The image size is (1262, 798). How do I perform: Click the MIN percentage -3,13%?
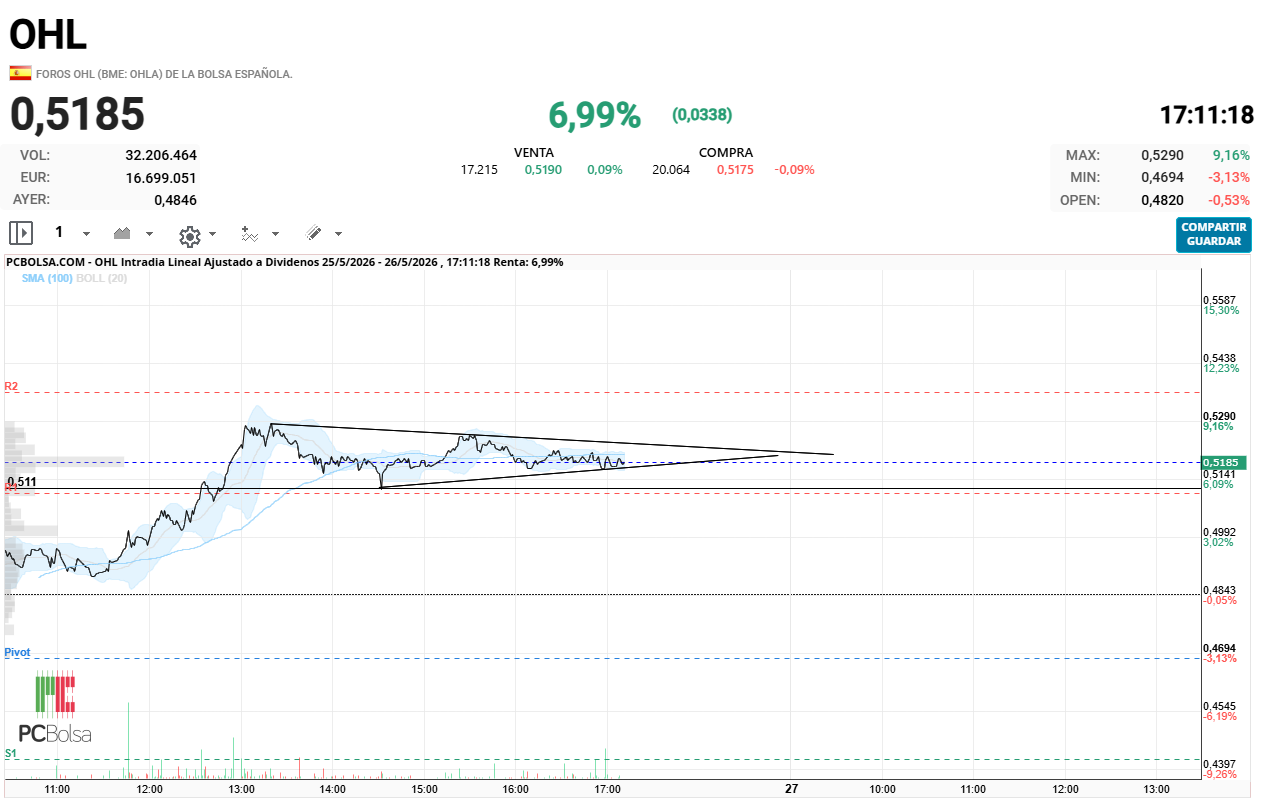[1227, 177]
